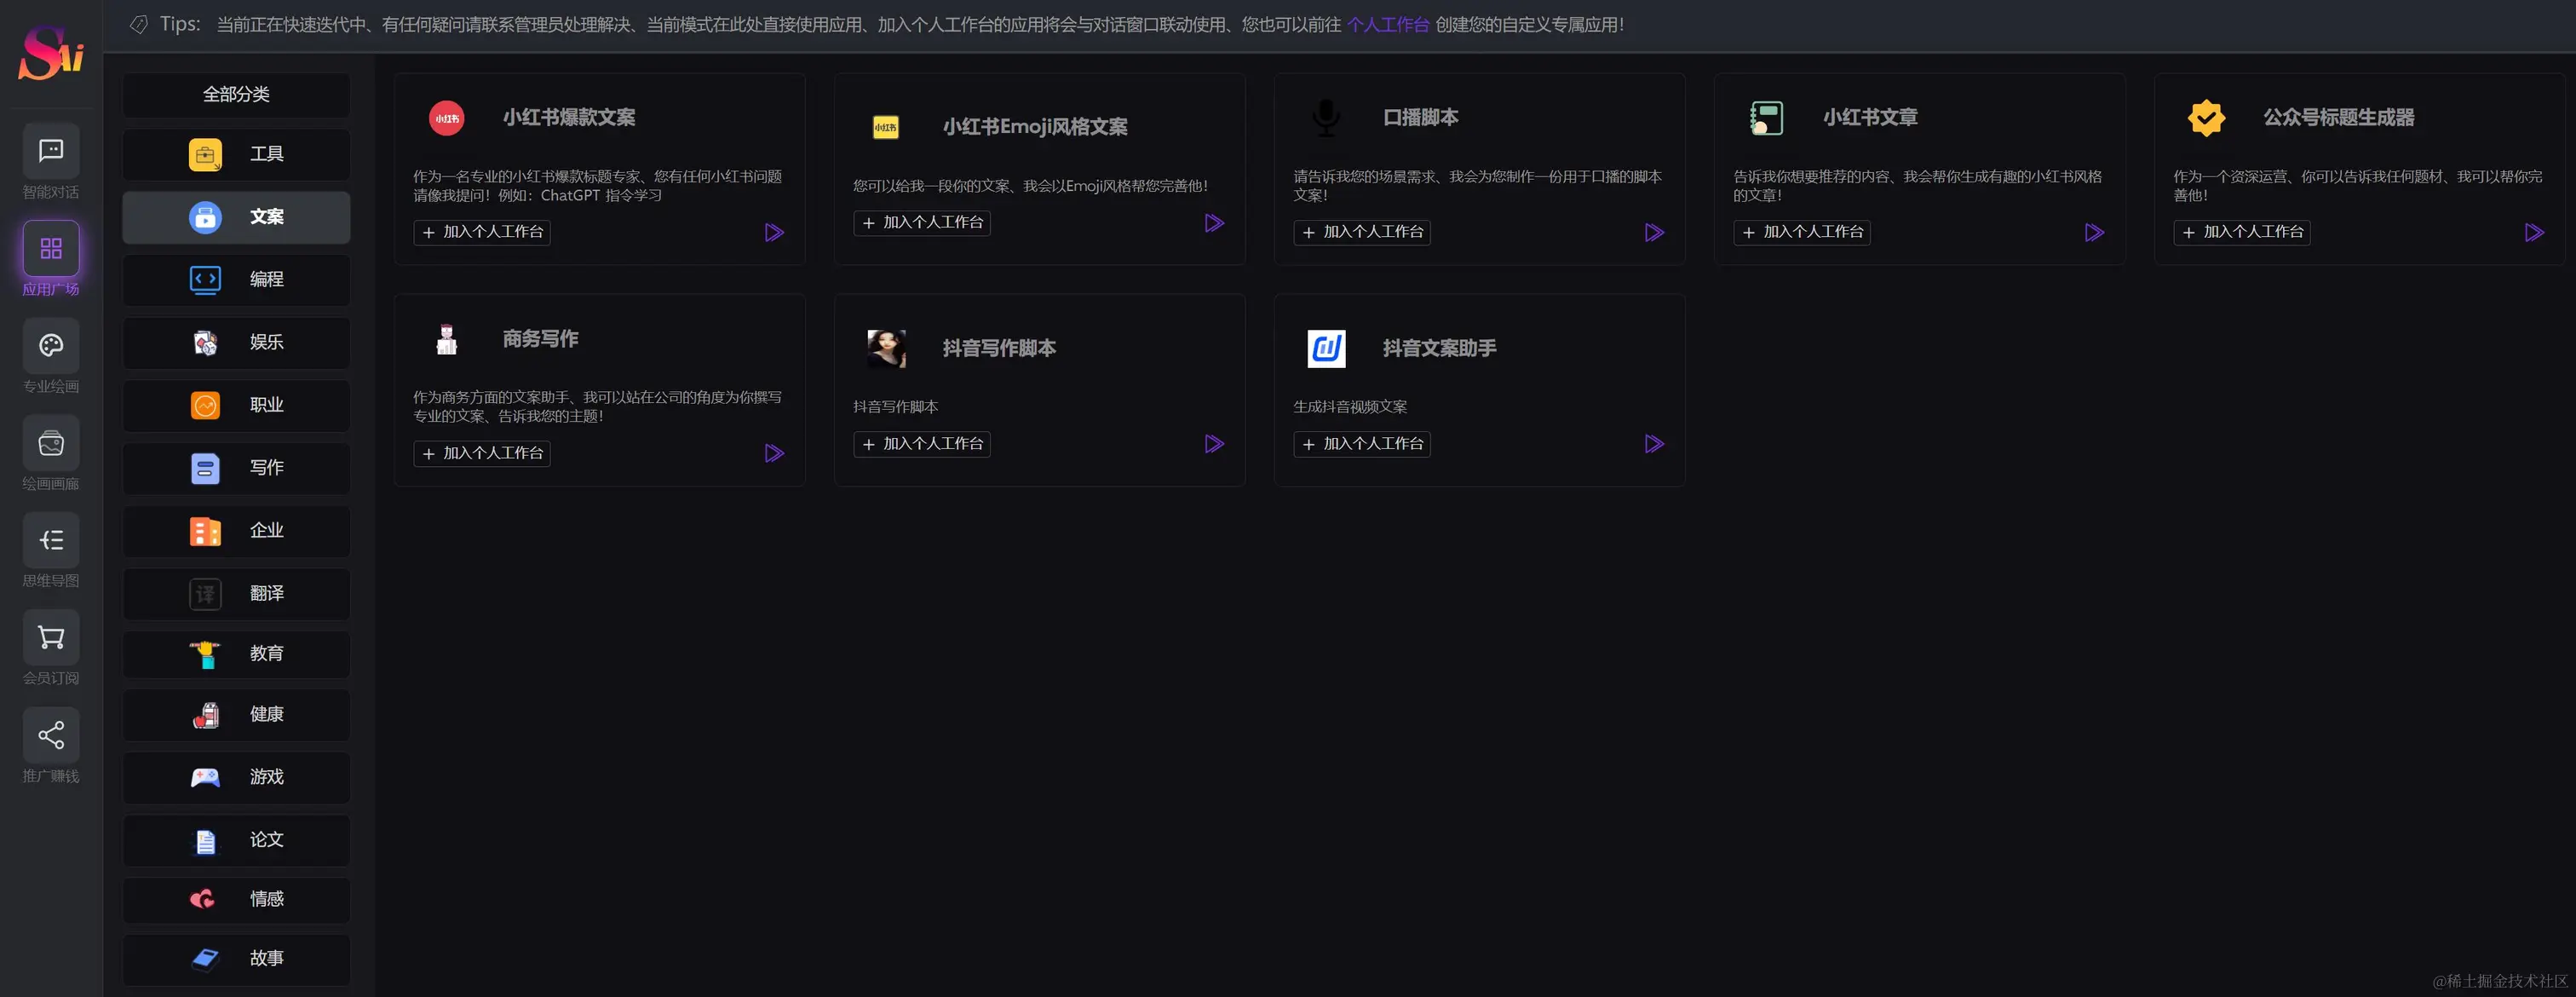Screen dimensions: 2576x997
Task: Open 专业绘画 palette icon in sidebar
Action: pyautogui.click(x=50, y=345)
